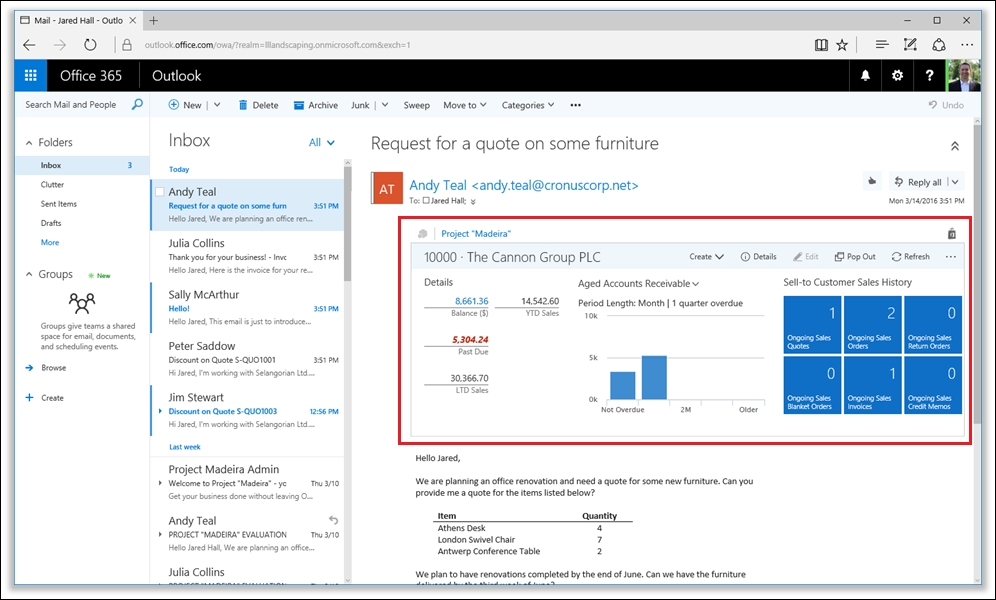Open more add-in actions ellipsis
Image resolution: width=996 pixels, height=600 pixels.
[950, 257]
